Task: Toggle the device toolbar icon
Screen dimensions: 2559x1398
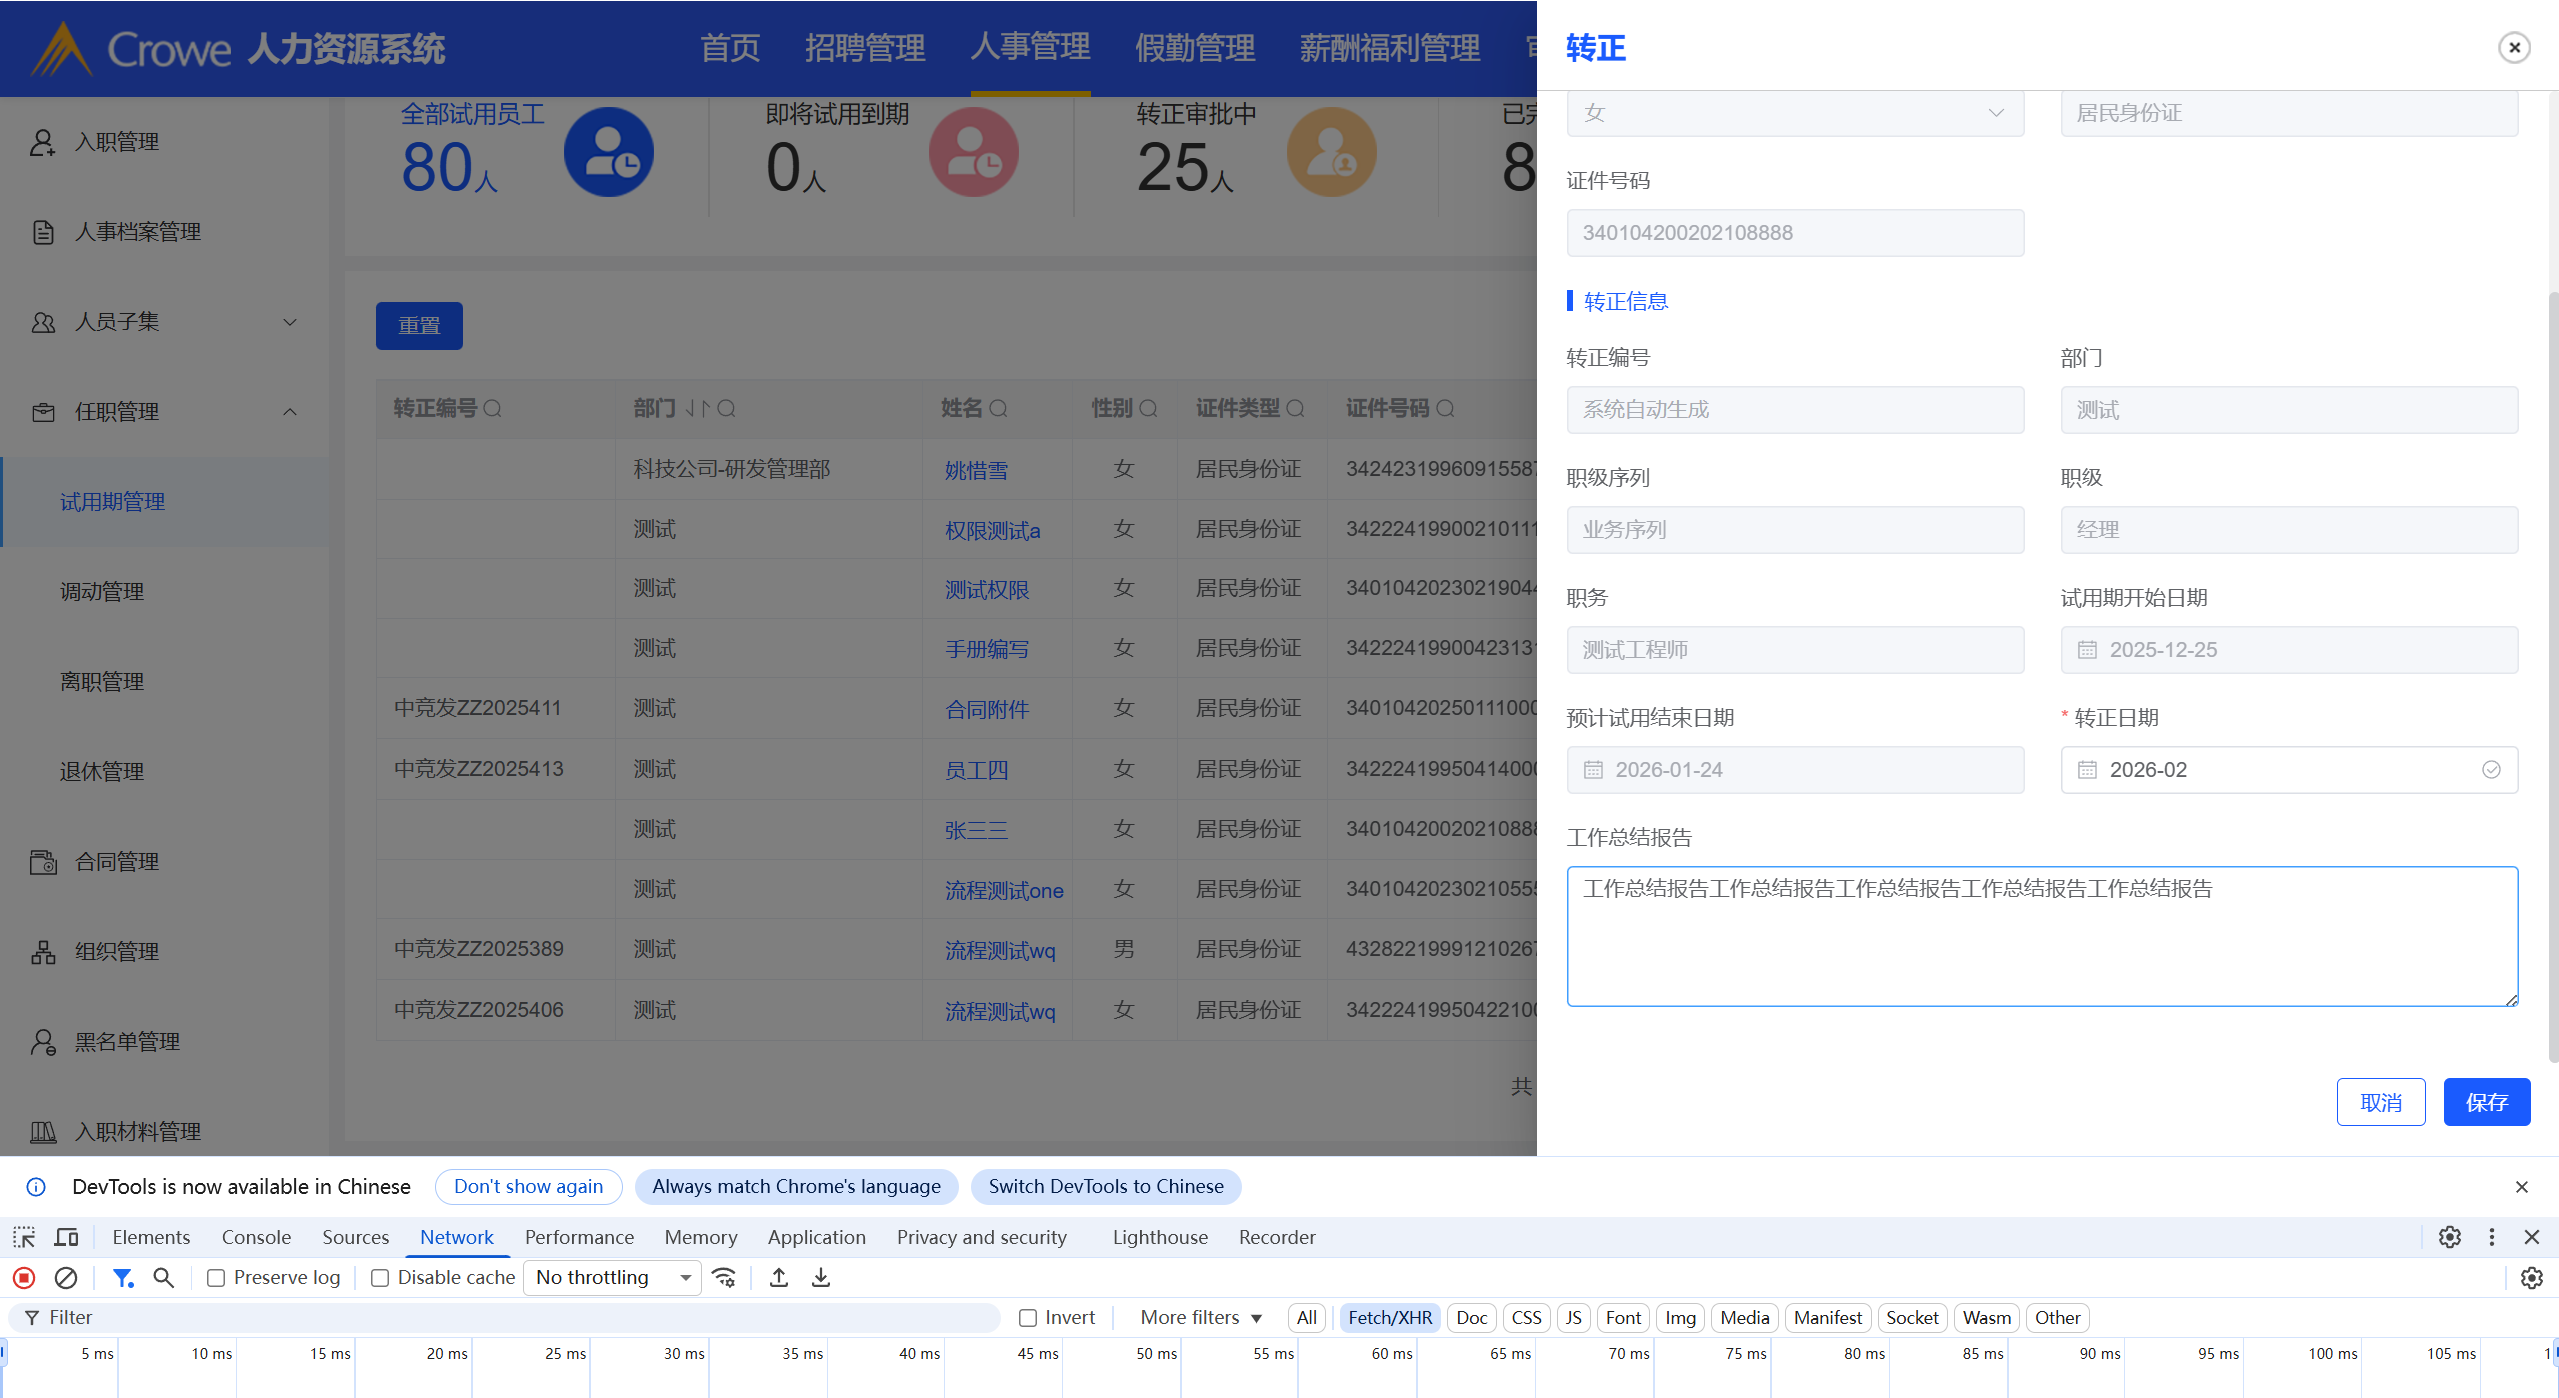Action: pos(66,1237)
